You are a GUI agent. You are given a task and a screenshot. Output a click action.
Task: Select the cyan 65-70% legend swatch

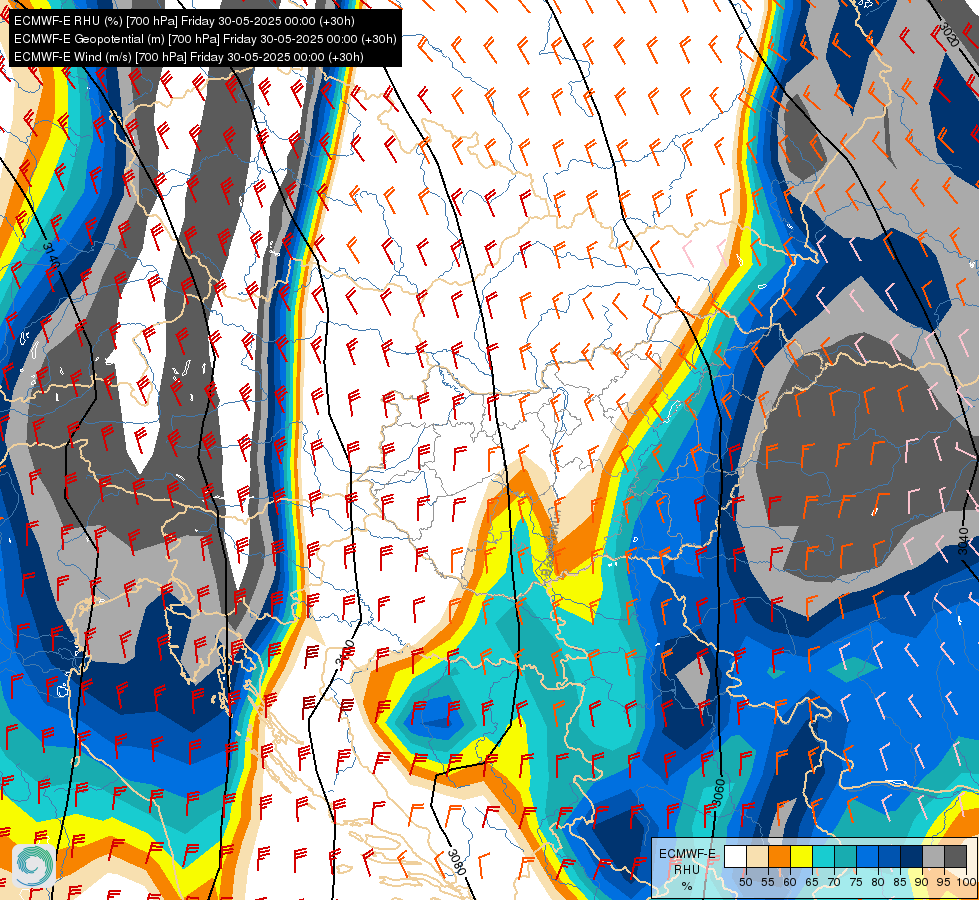[x=824, y=856]
